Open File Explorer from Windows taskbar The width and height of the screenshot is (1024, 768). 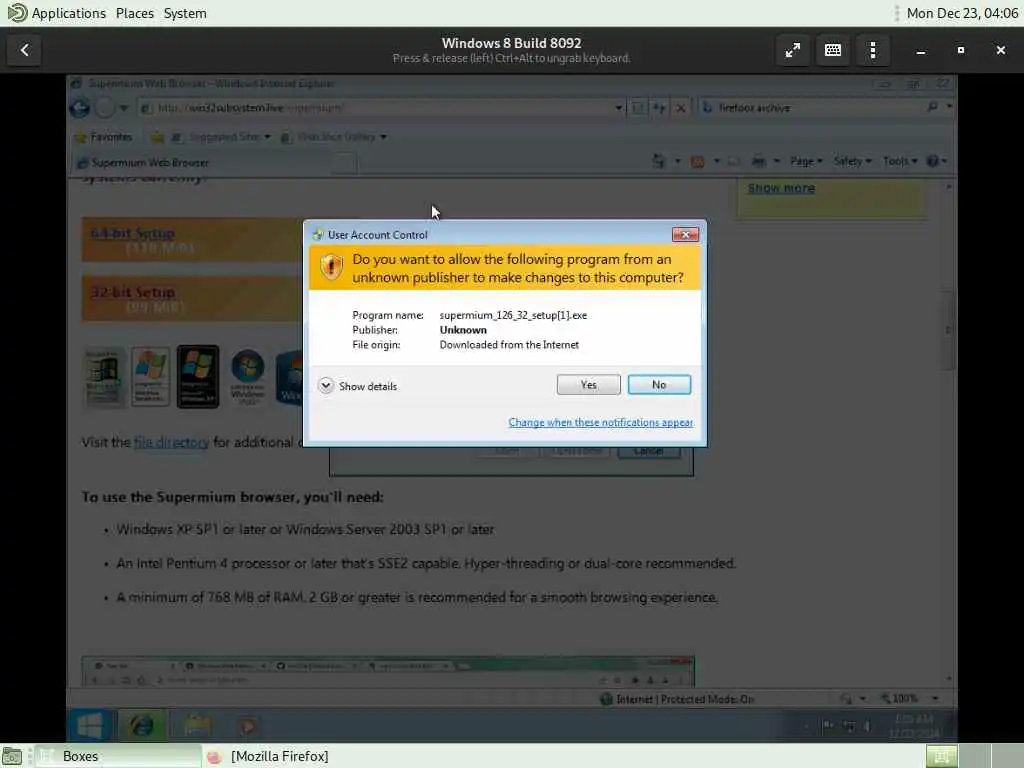(x=197, y=726)
